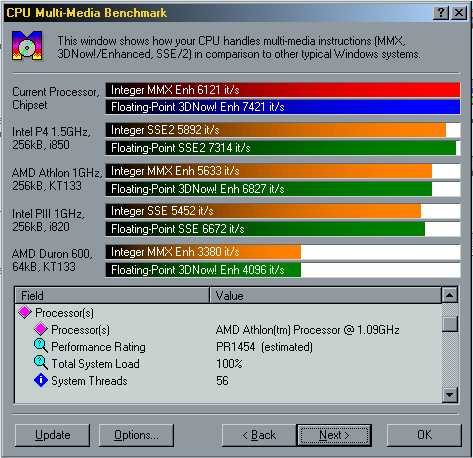
Task: Go to previous page with Back button
Action: point(259,435)
